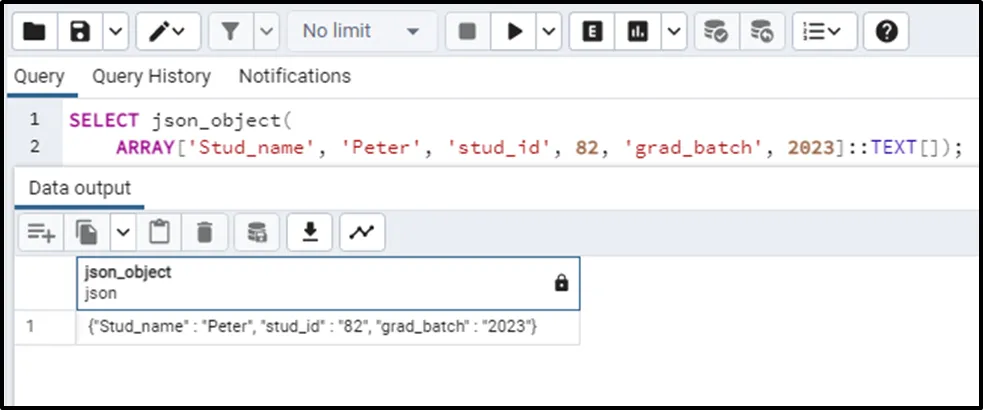Expand the Filter options dropdown arrow
The width and height of the screenshot is (983, 410).
(266, 32)
